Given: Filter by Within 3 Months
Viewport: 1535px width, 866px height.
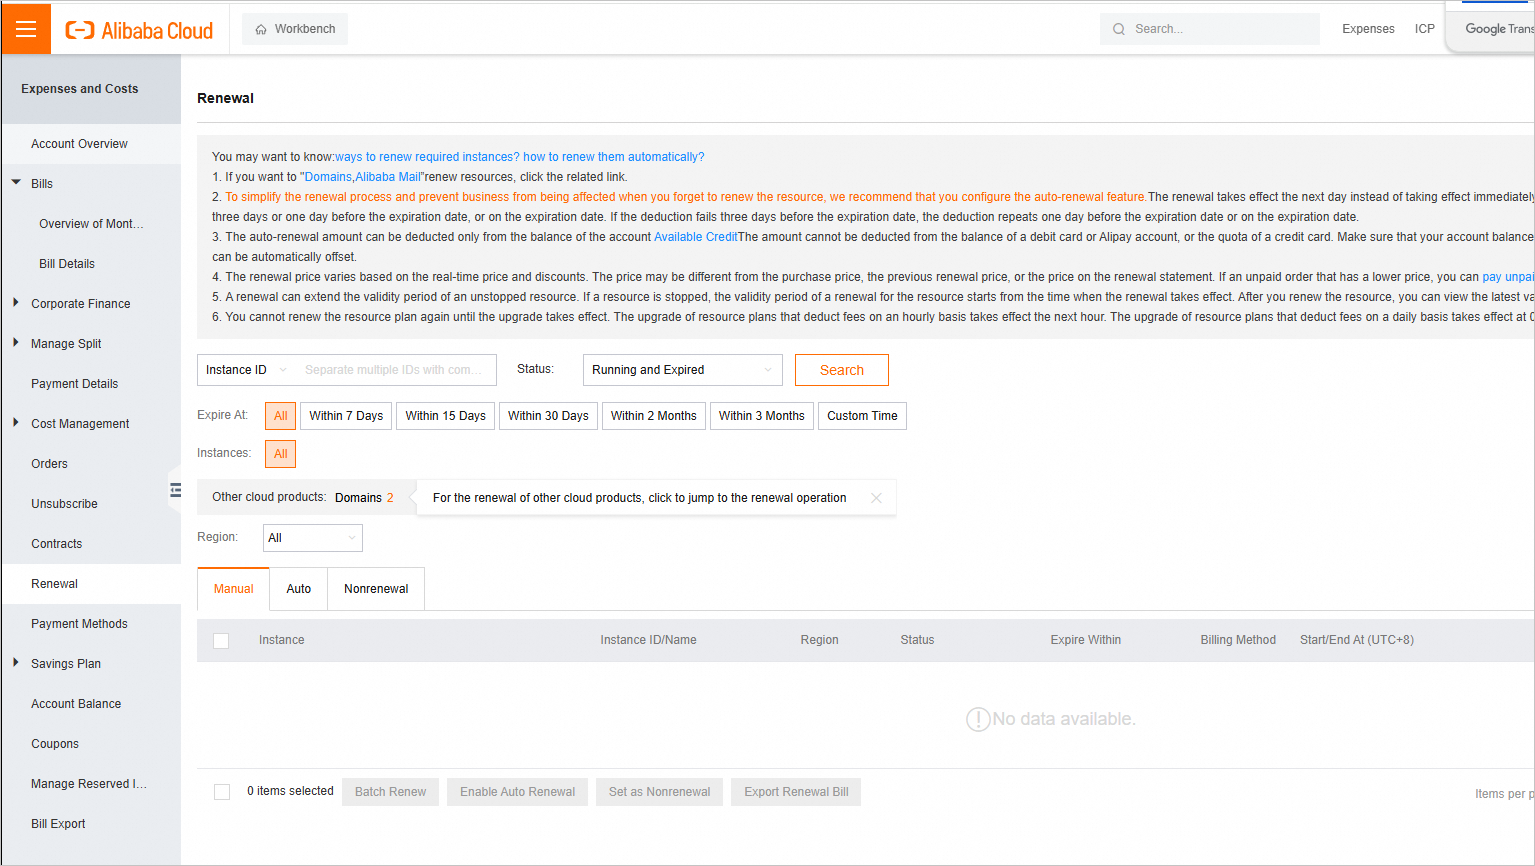Looking at the screenshot, I should [x=762, y=416].
